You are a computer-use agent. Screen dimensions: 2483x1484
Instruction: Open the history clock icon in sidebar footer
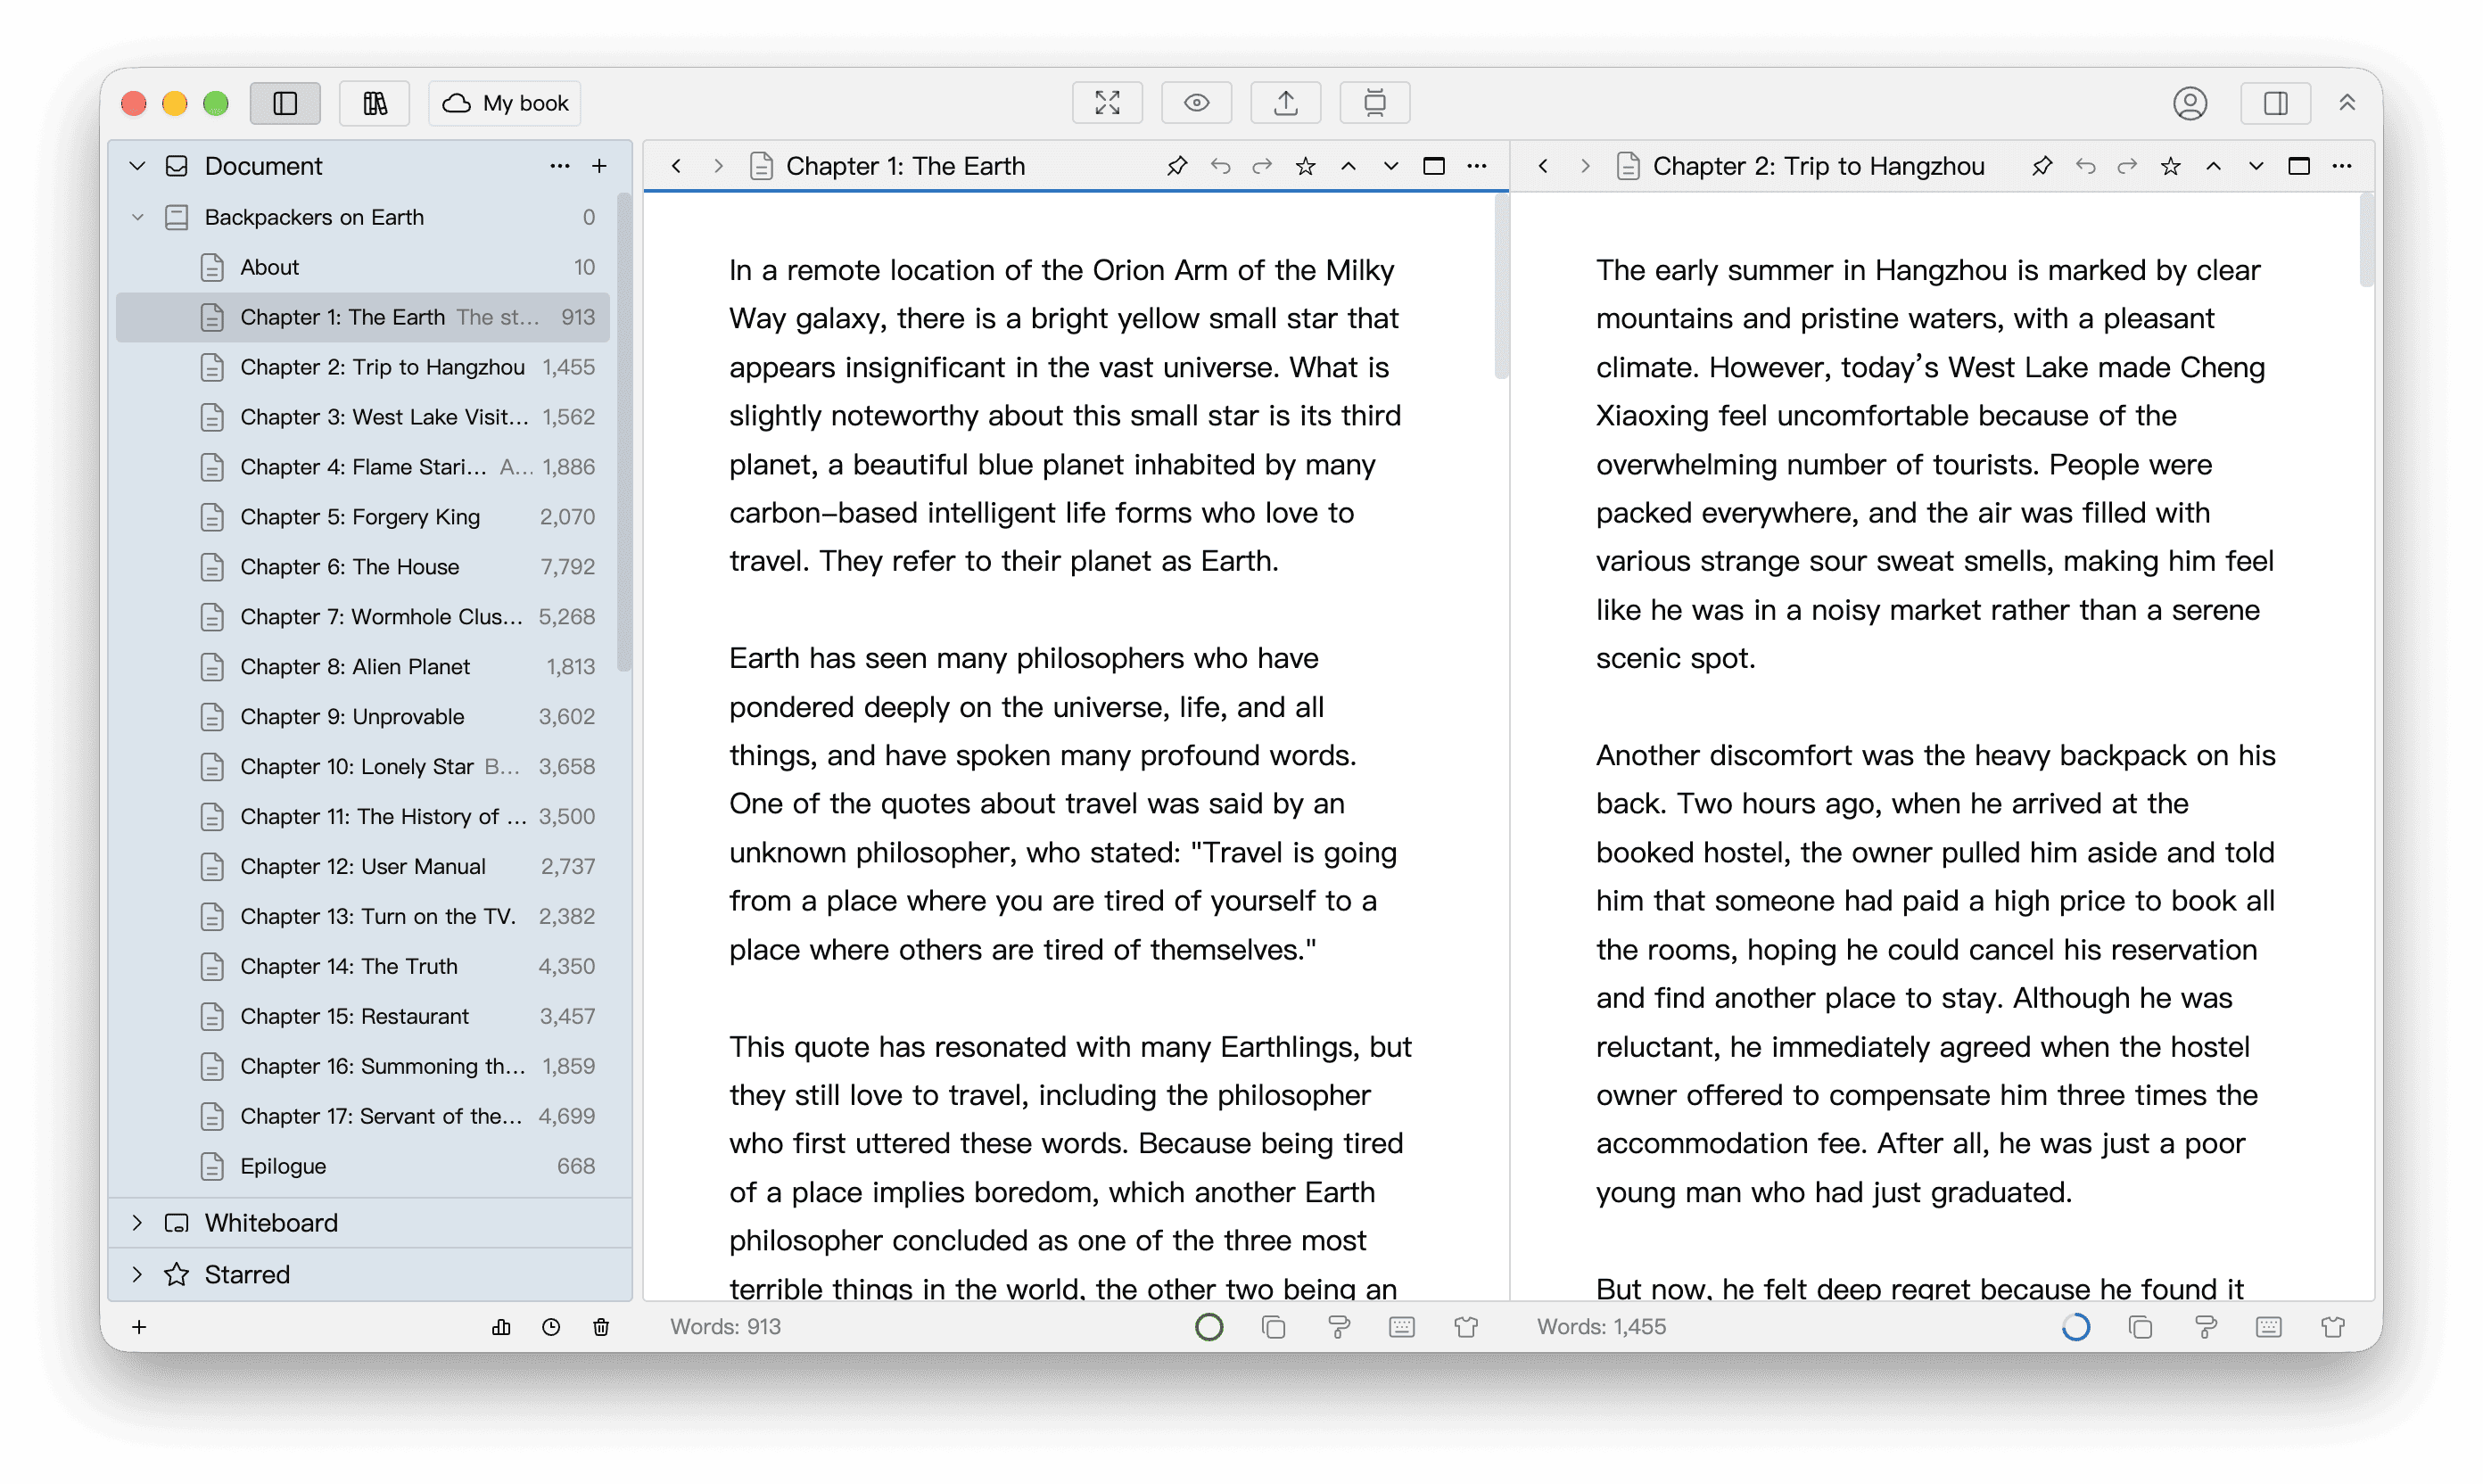[x=551, y=1327]
